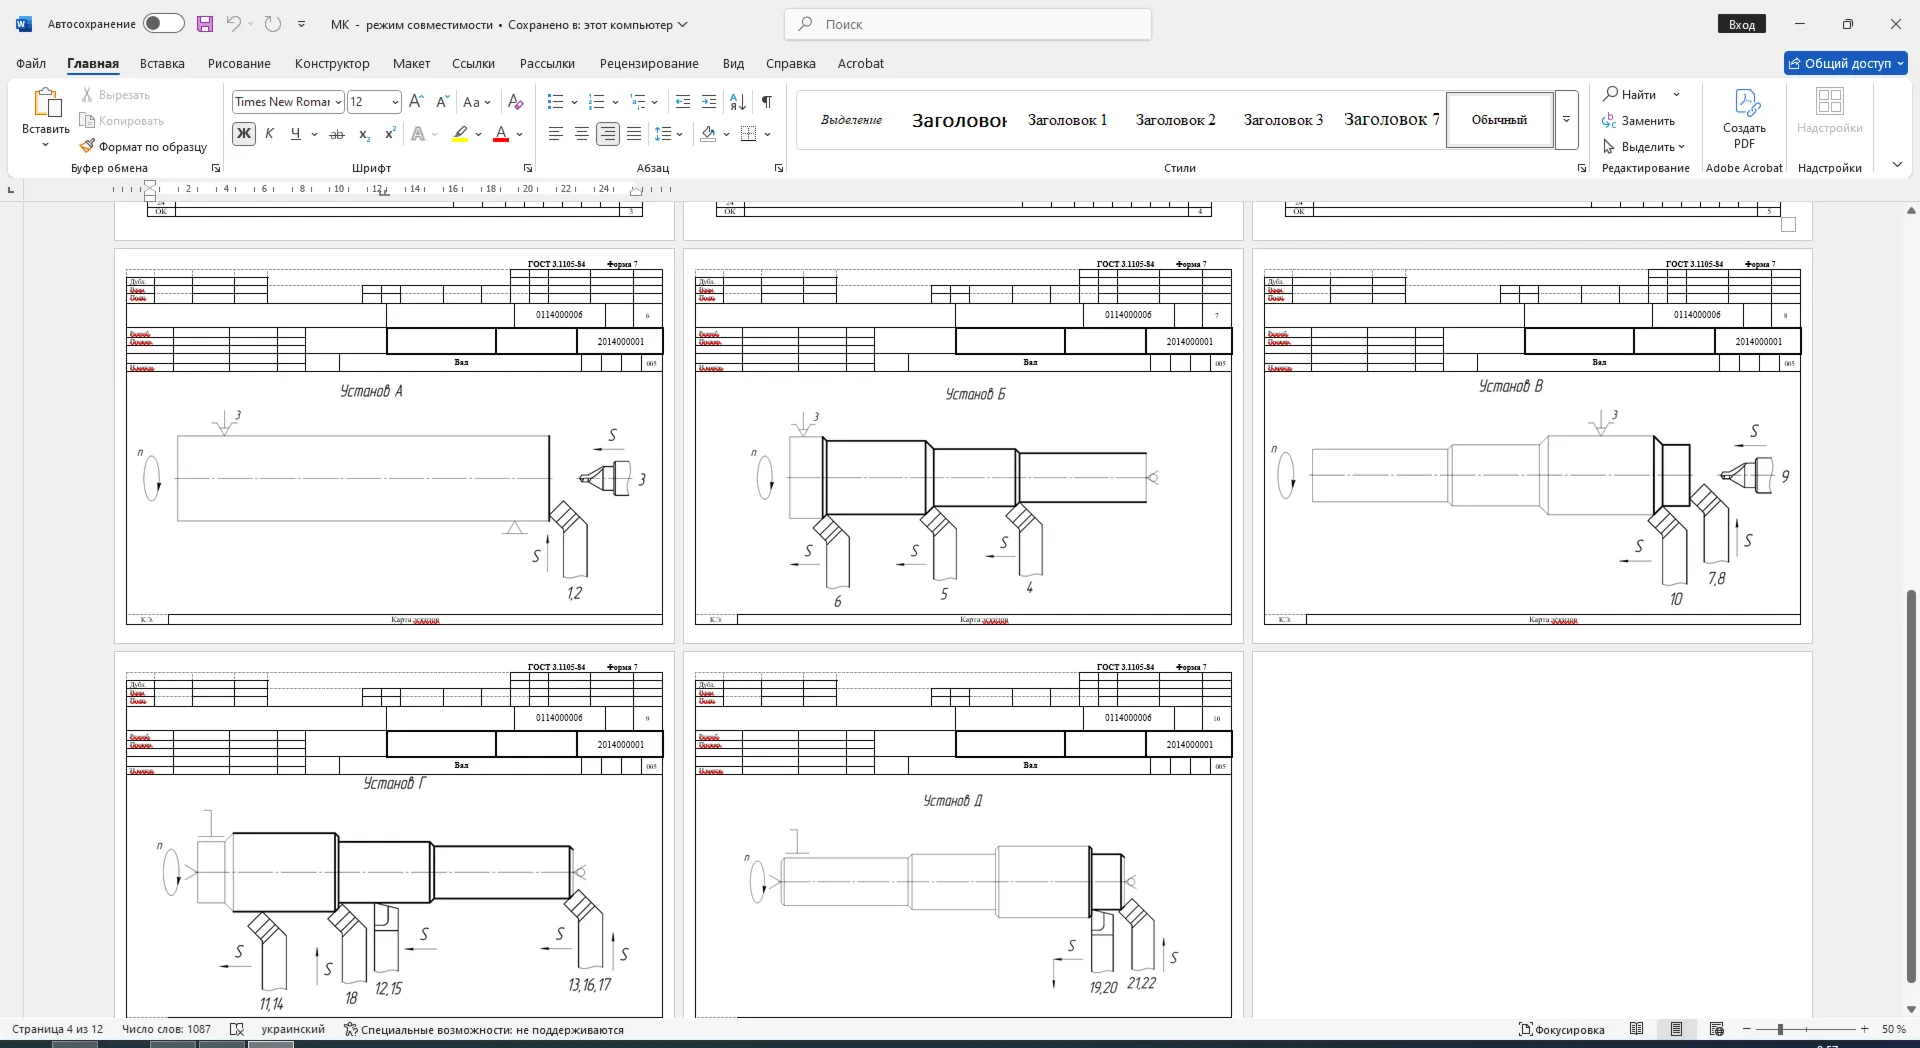Viewport: 1920px width, 1048px height.
Task: Click the clear all formatting icon
Action: tap(515, 102)
